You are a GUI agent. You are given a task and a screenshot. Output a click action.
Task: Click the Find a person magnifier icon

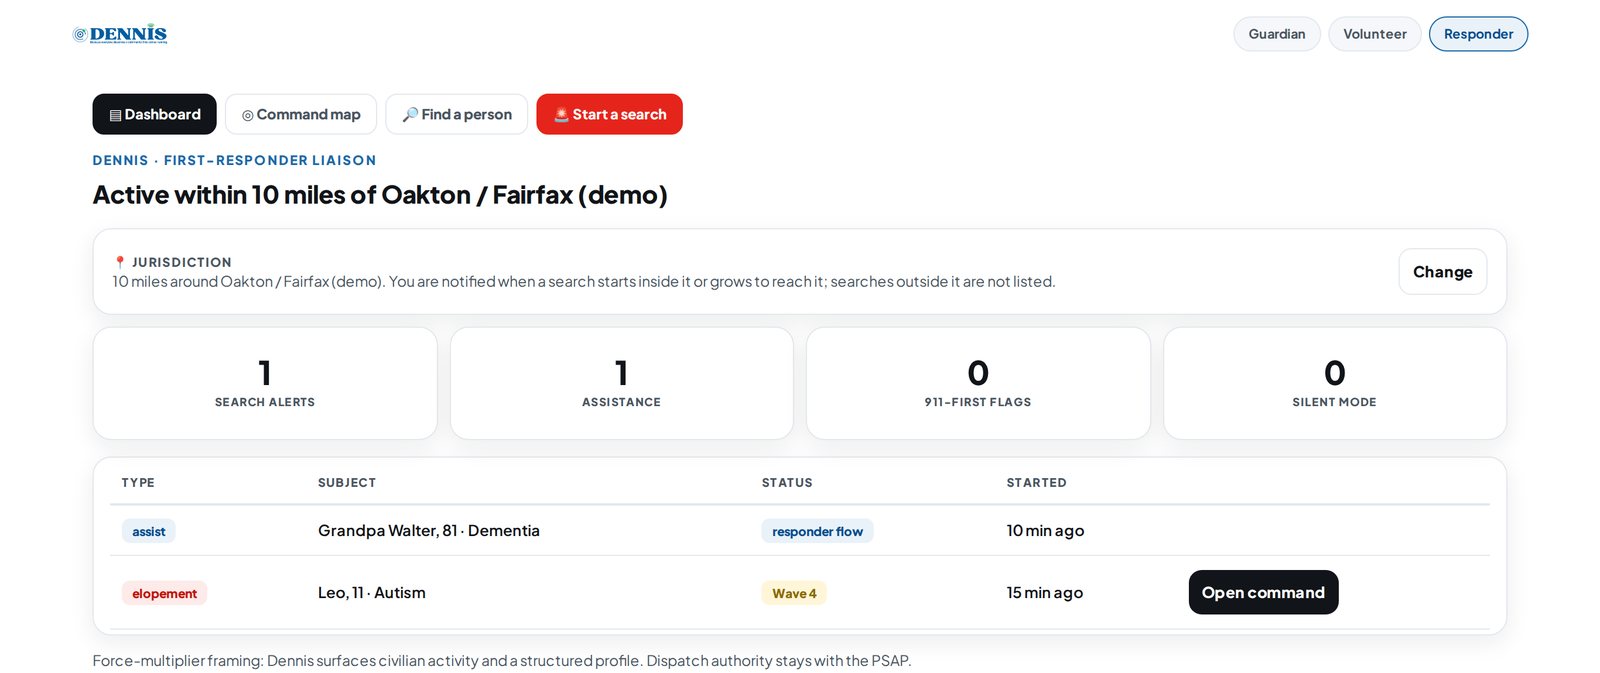(x=410, y=115)
